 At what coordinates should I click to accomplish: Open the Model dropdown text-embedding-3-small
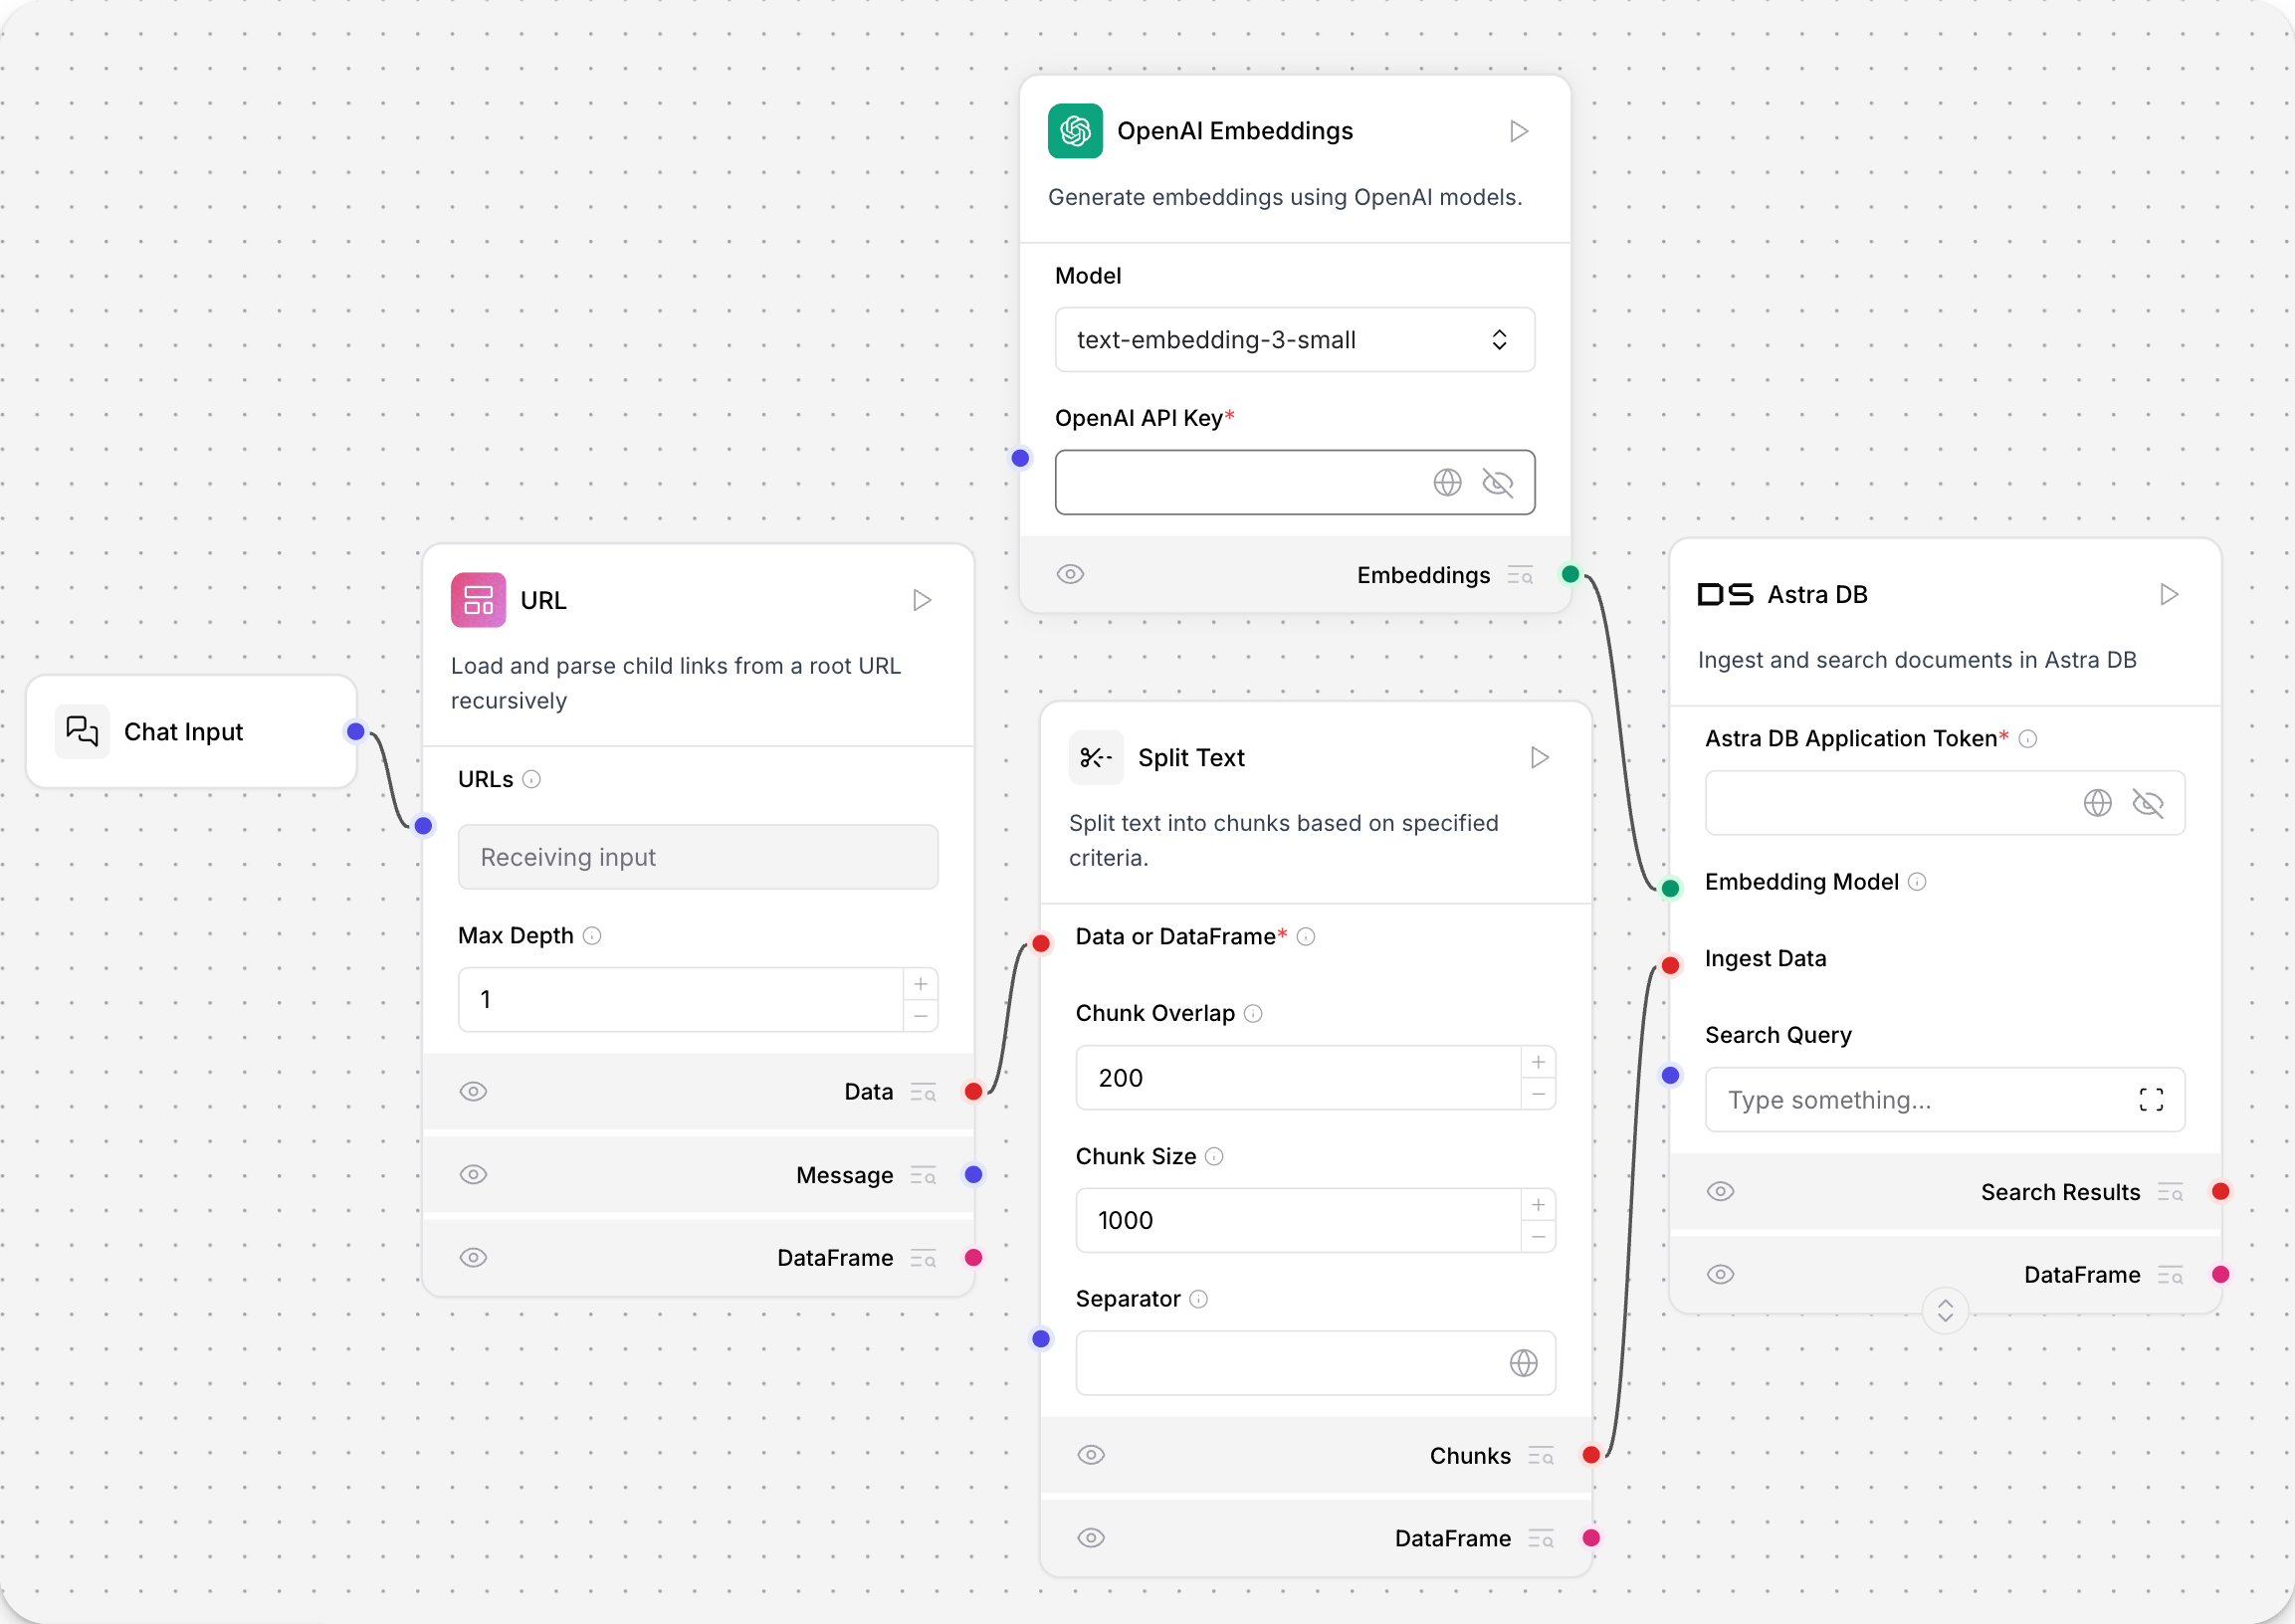click(x=1294, y=340)
